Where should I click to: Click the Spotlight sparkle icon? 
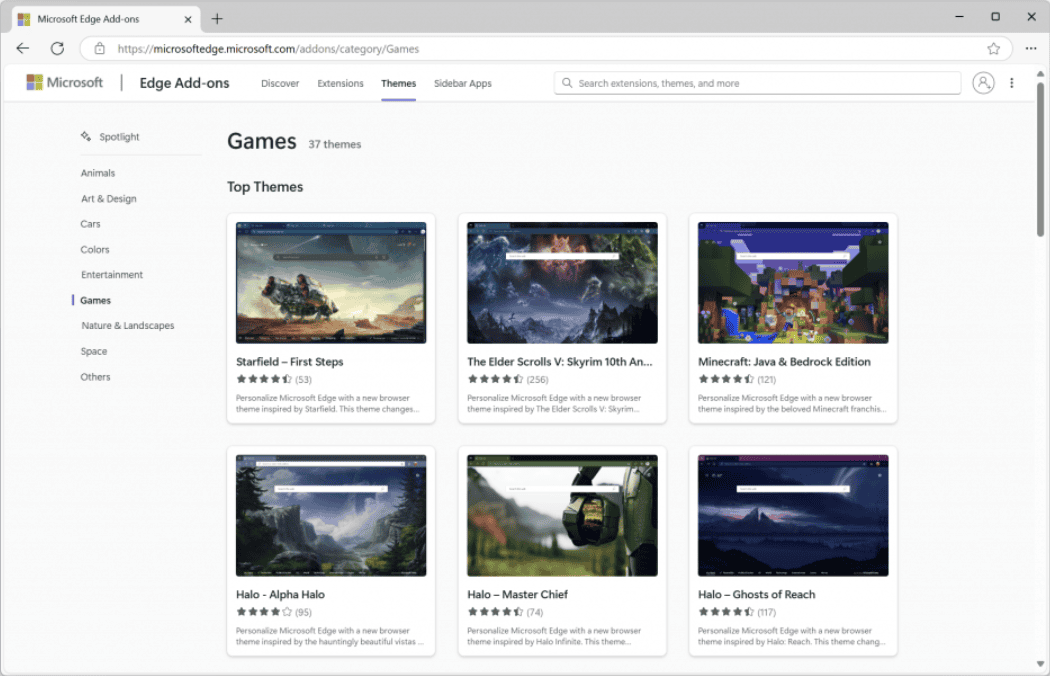click(86, 136)
